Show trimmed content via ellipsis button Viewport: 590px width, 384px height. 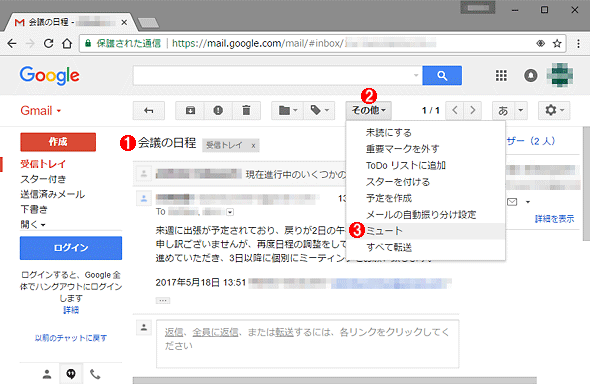[x=163, y=301]
